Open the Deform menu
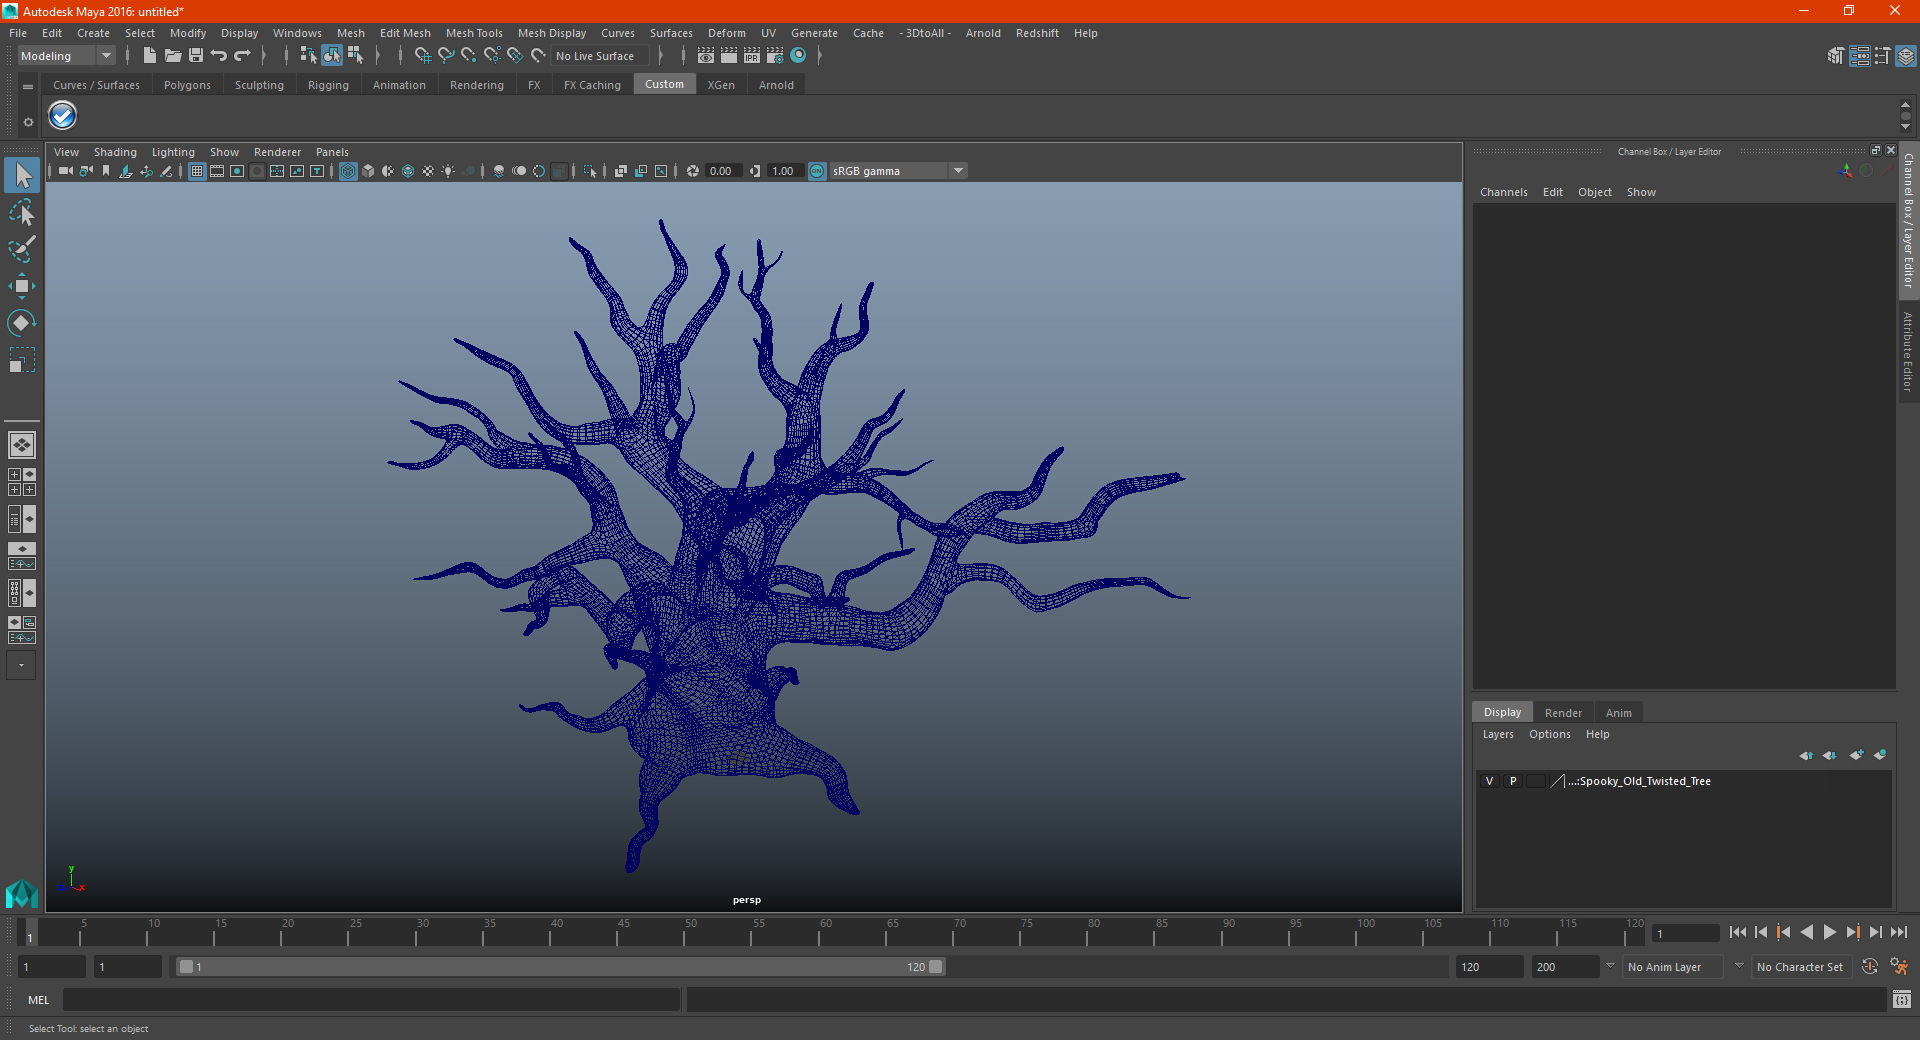 pyautogui.click(x=727, y=33)
